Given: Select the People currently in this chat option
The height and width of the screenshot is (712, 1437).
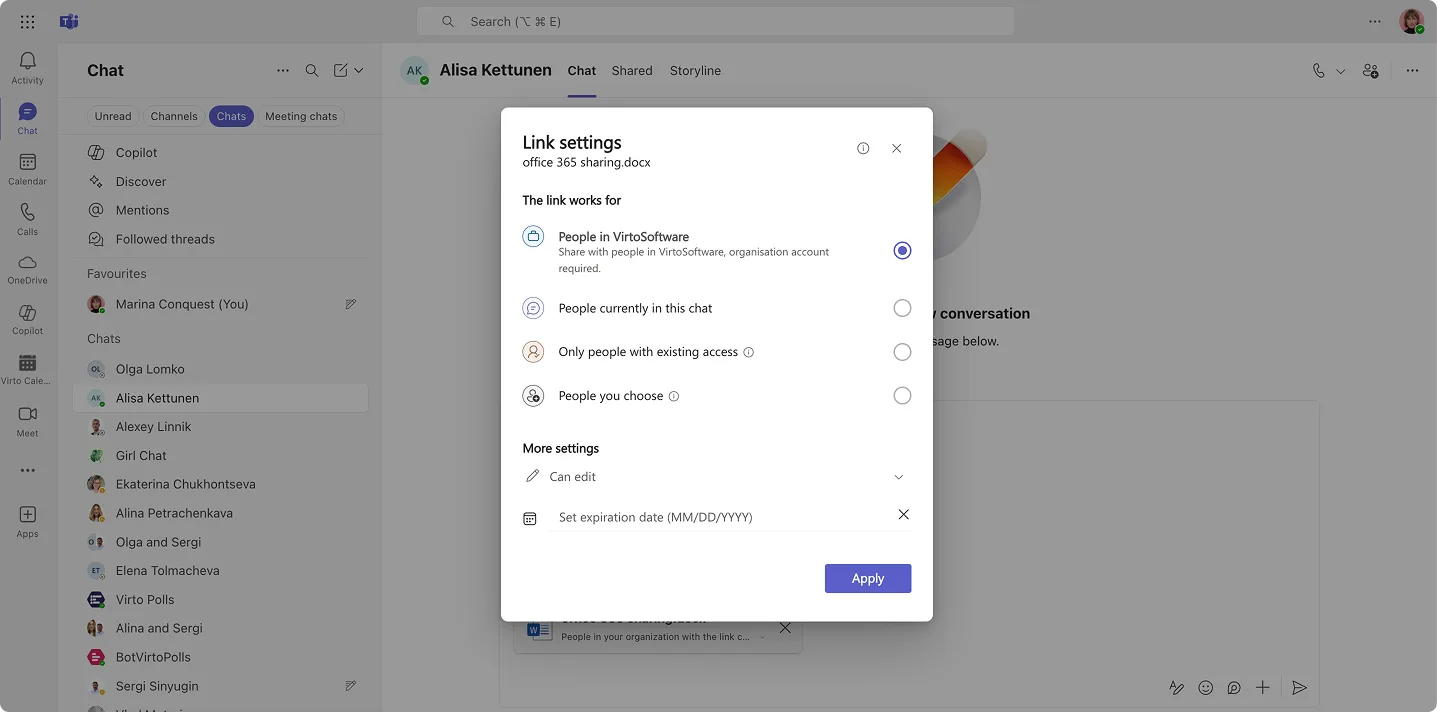Looking at the screenshot, I should 902,308.
